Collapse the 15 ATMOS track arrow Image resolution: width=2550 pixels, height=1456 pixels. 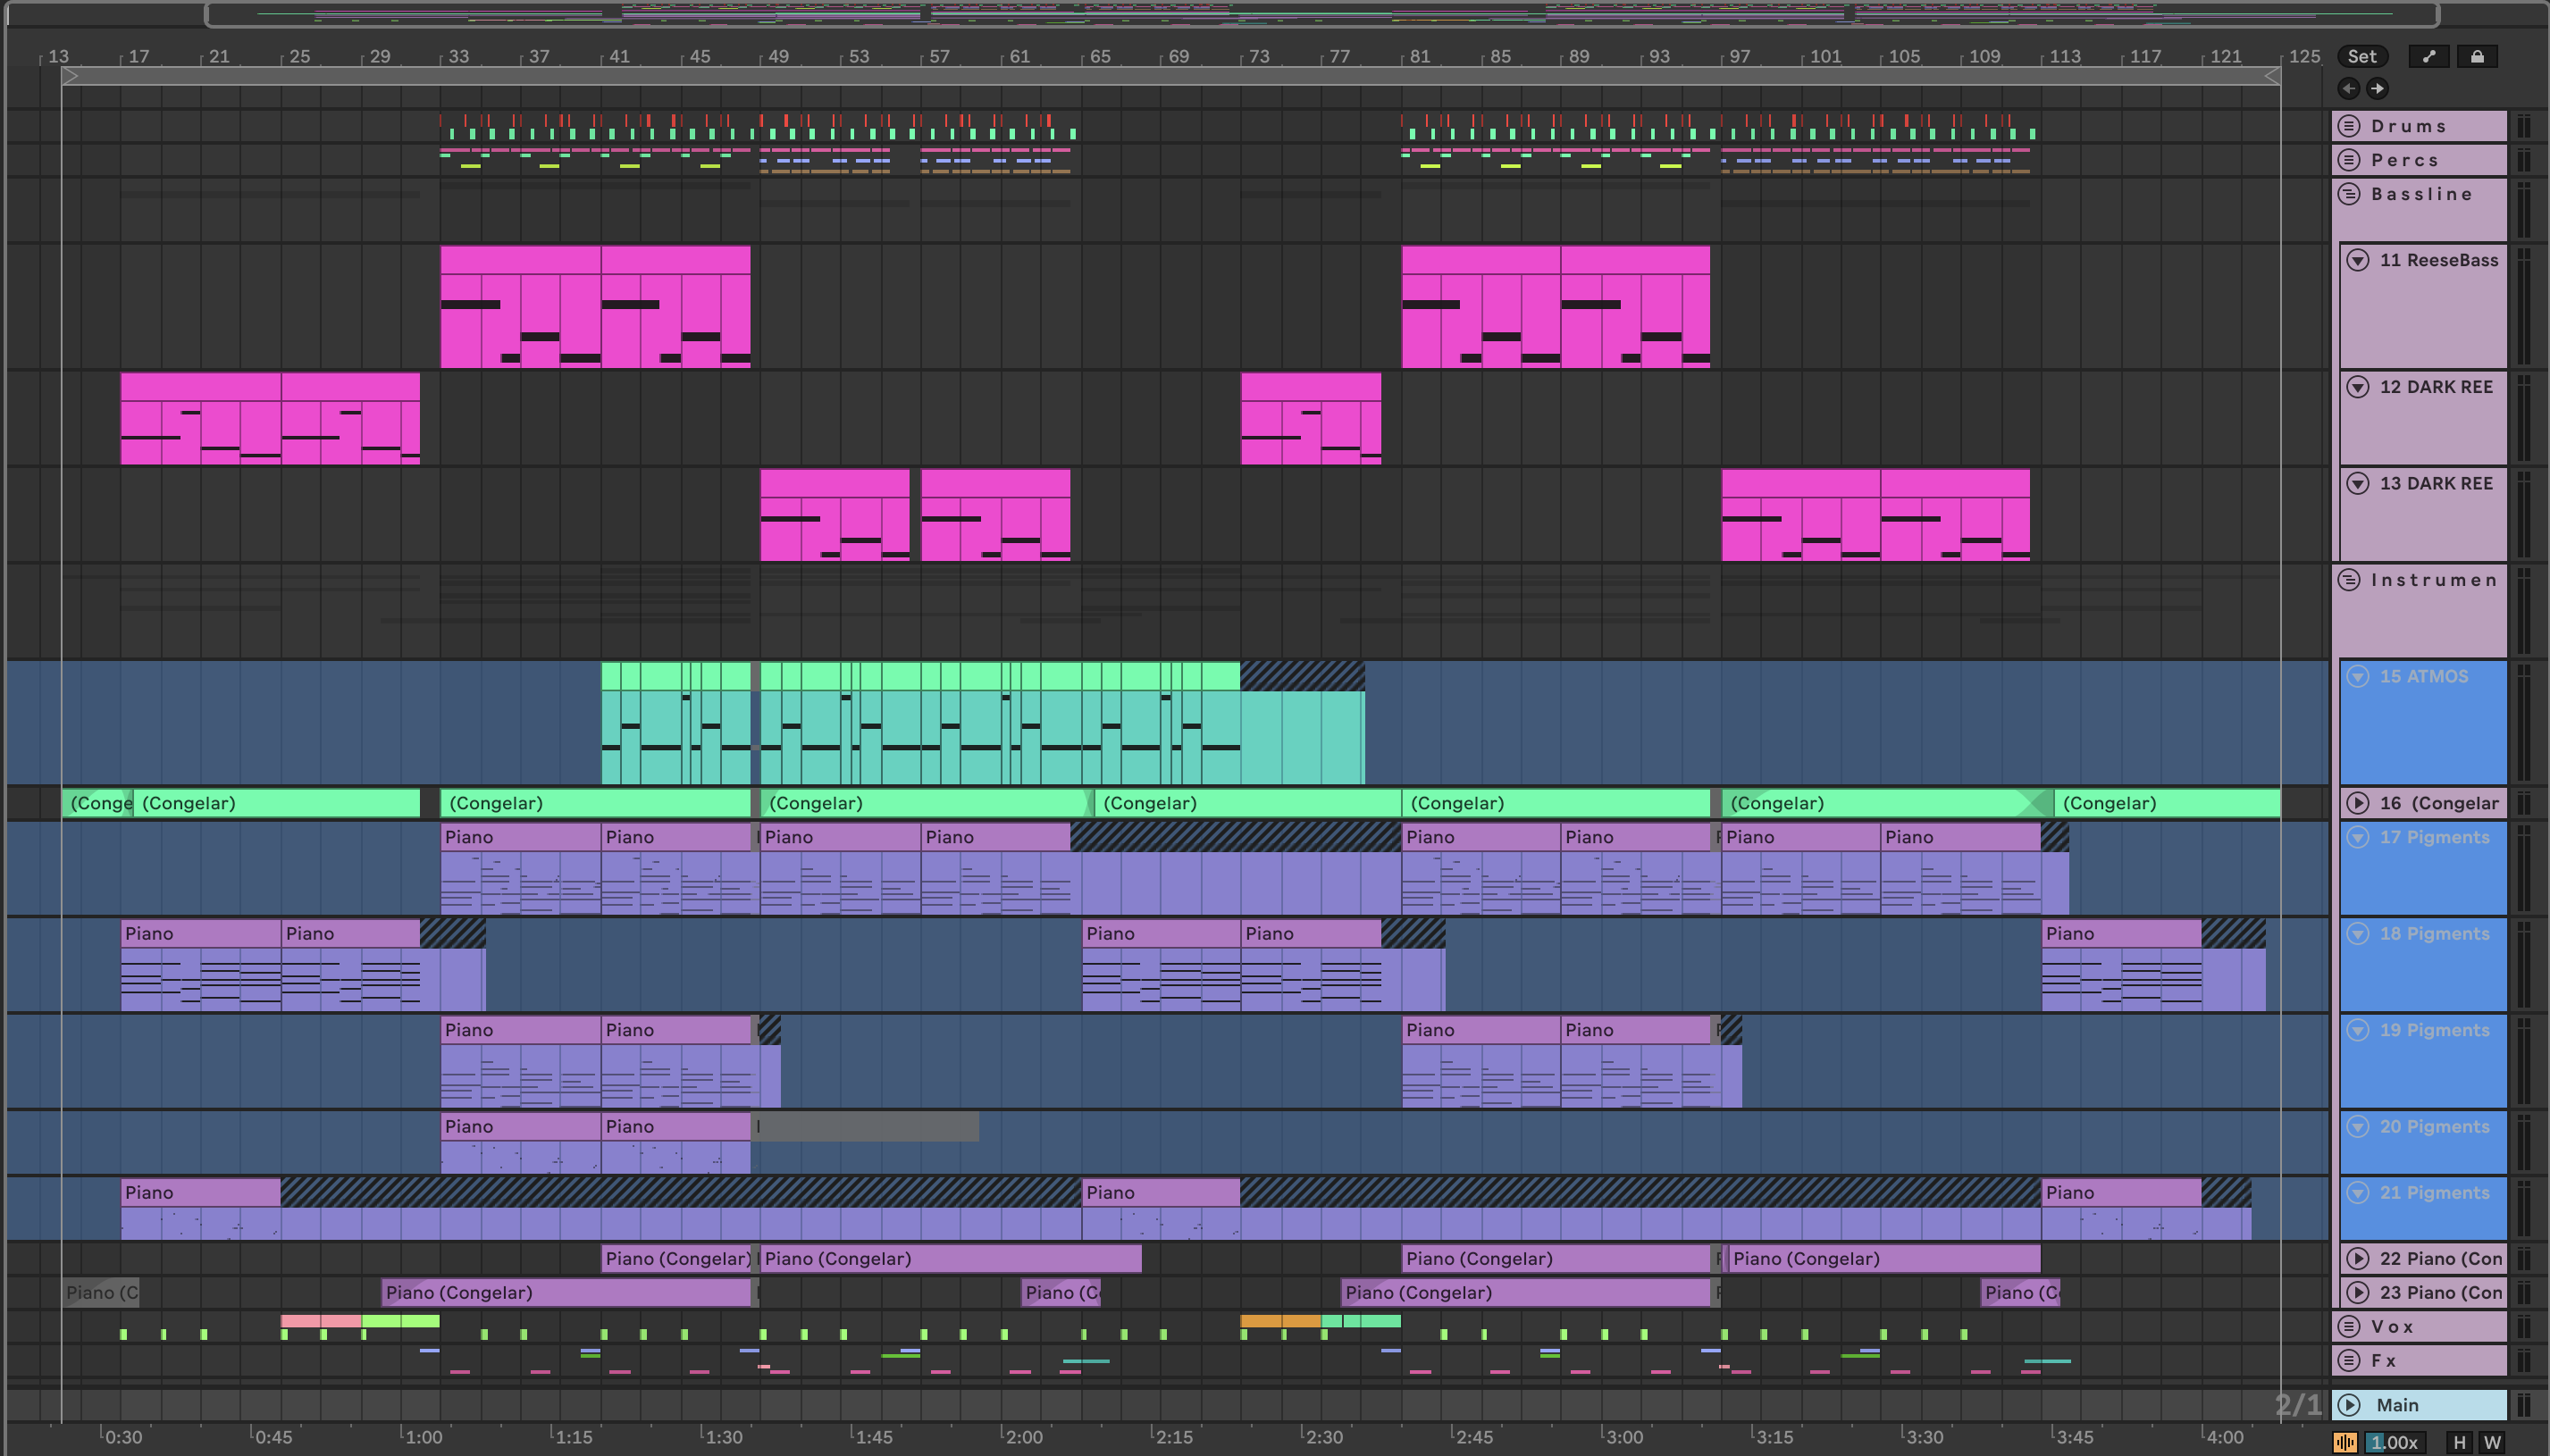(2358, 676)
